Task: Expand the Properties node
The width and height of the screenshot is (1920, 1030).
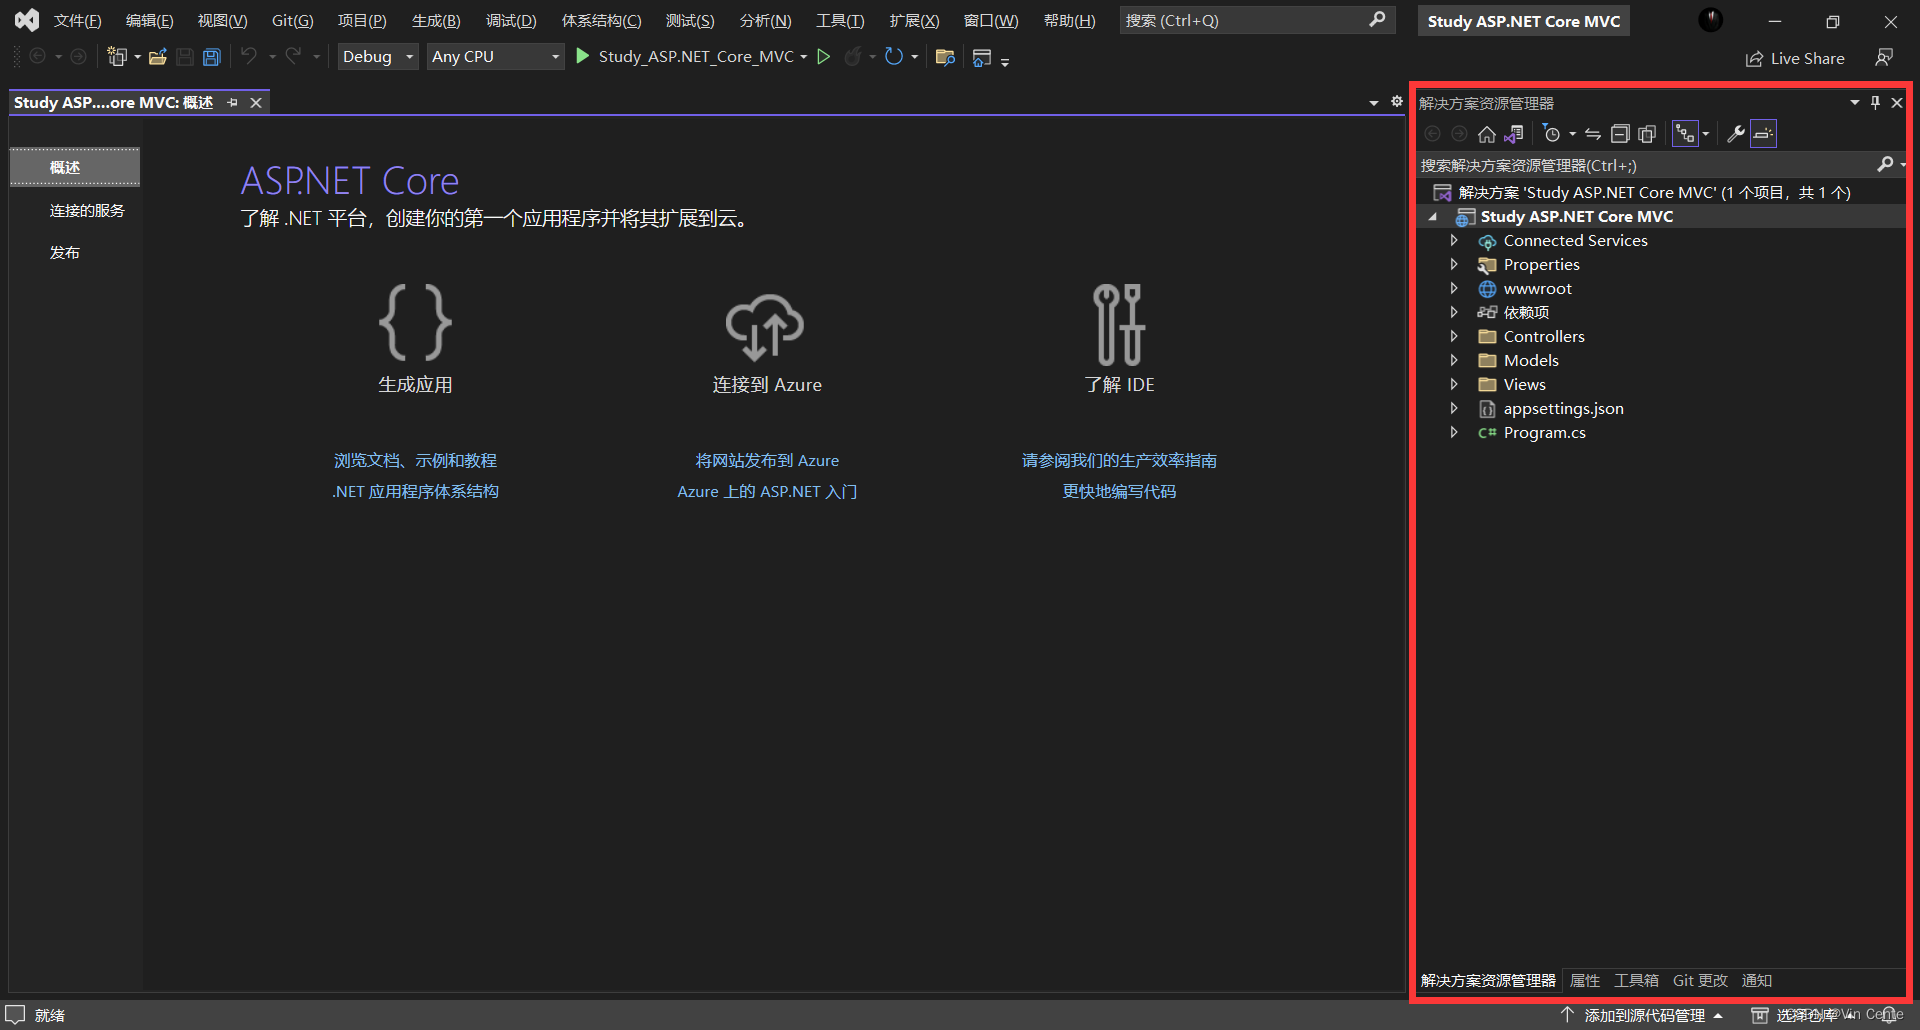Action: [1454, 265]
